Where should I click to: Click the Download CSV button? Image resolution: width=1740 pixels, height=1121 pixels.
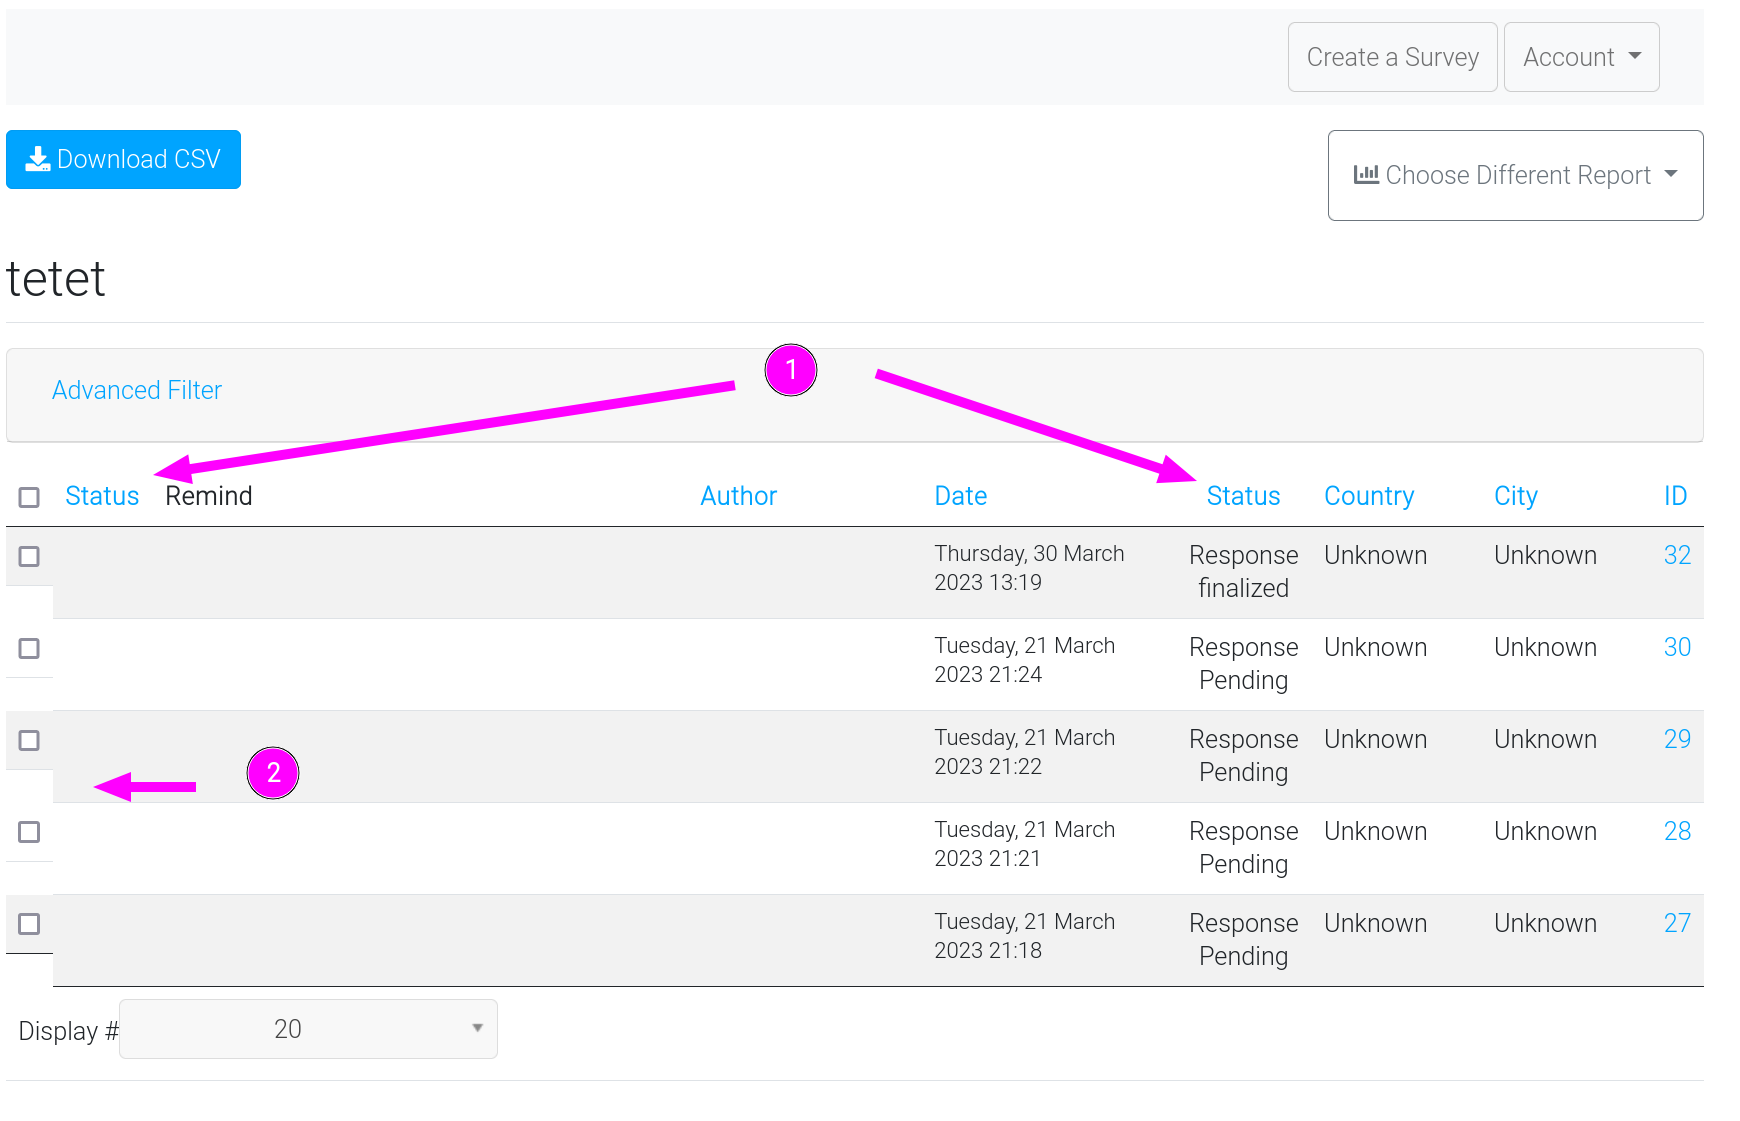[x=123, y=159]
